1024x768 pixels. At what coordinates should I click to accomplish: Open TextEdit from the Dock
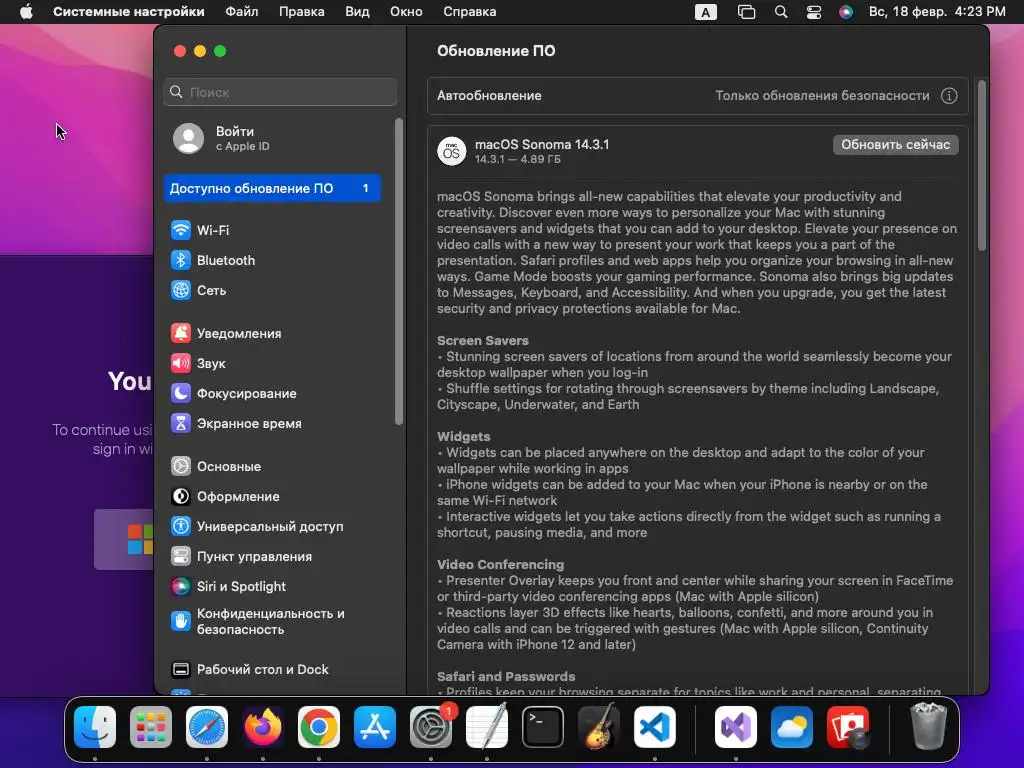[x=487, y=727]
